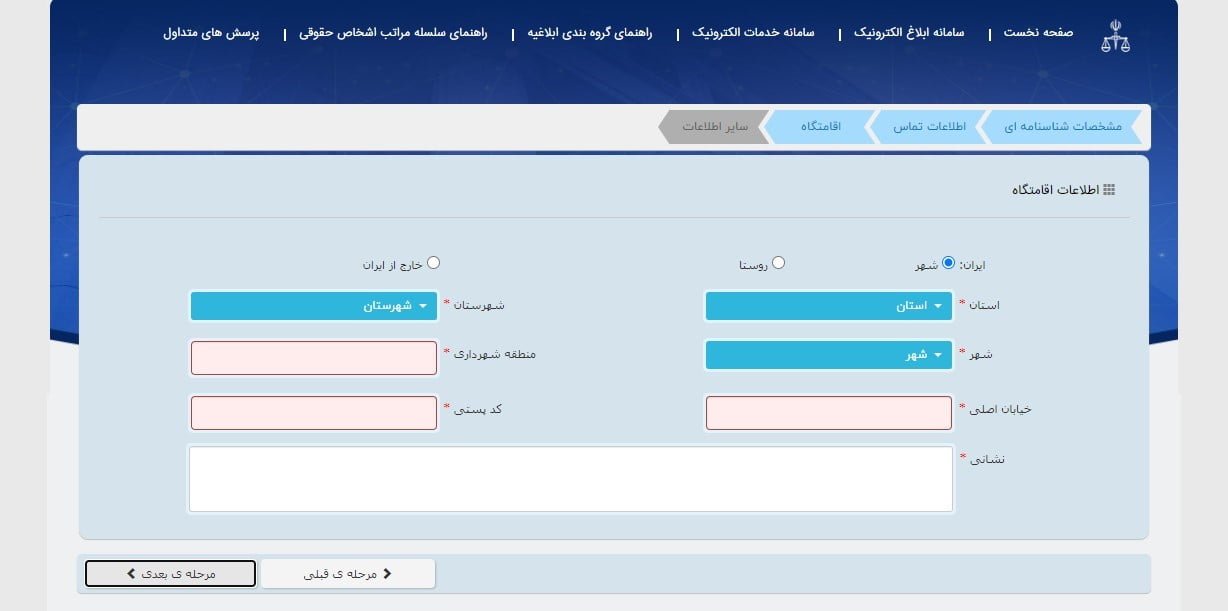The image size is (1228, 611).
Task: Open پرسش های متداول menu item
Action: tap(211, 33)
